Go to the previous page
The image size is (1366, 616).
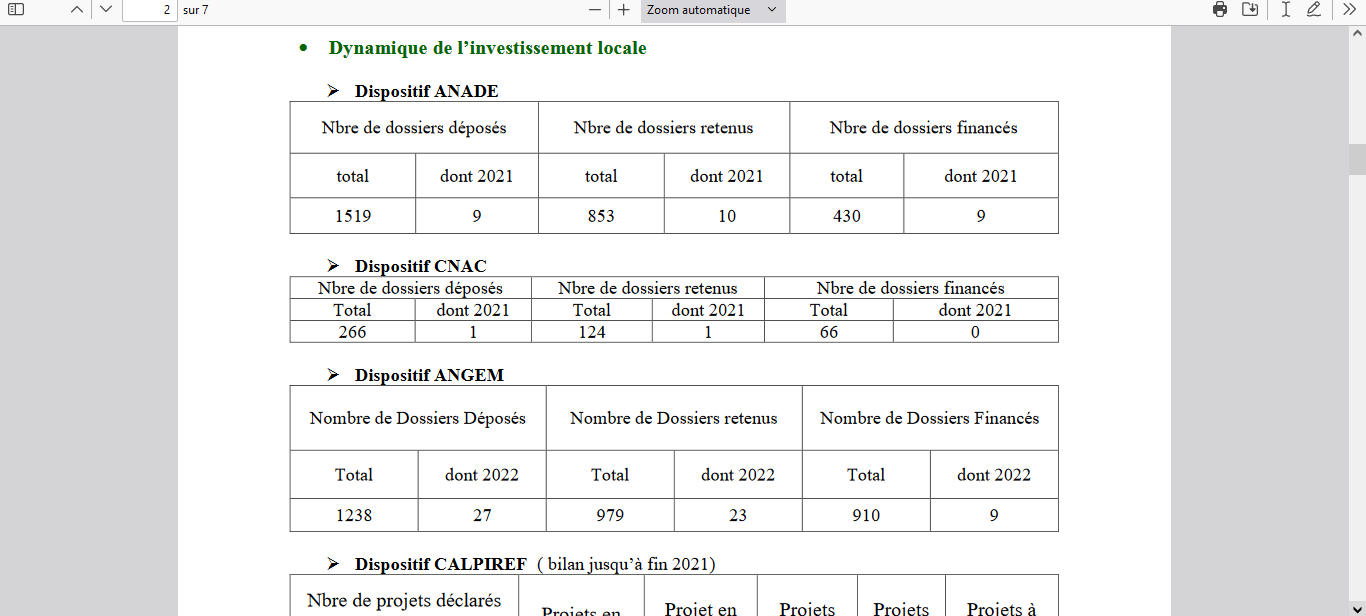pos(77,10)
